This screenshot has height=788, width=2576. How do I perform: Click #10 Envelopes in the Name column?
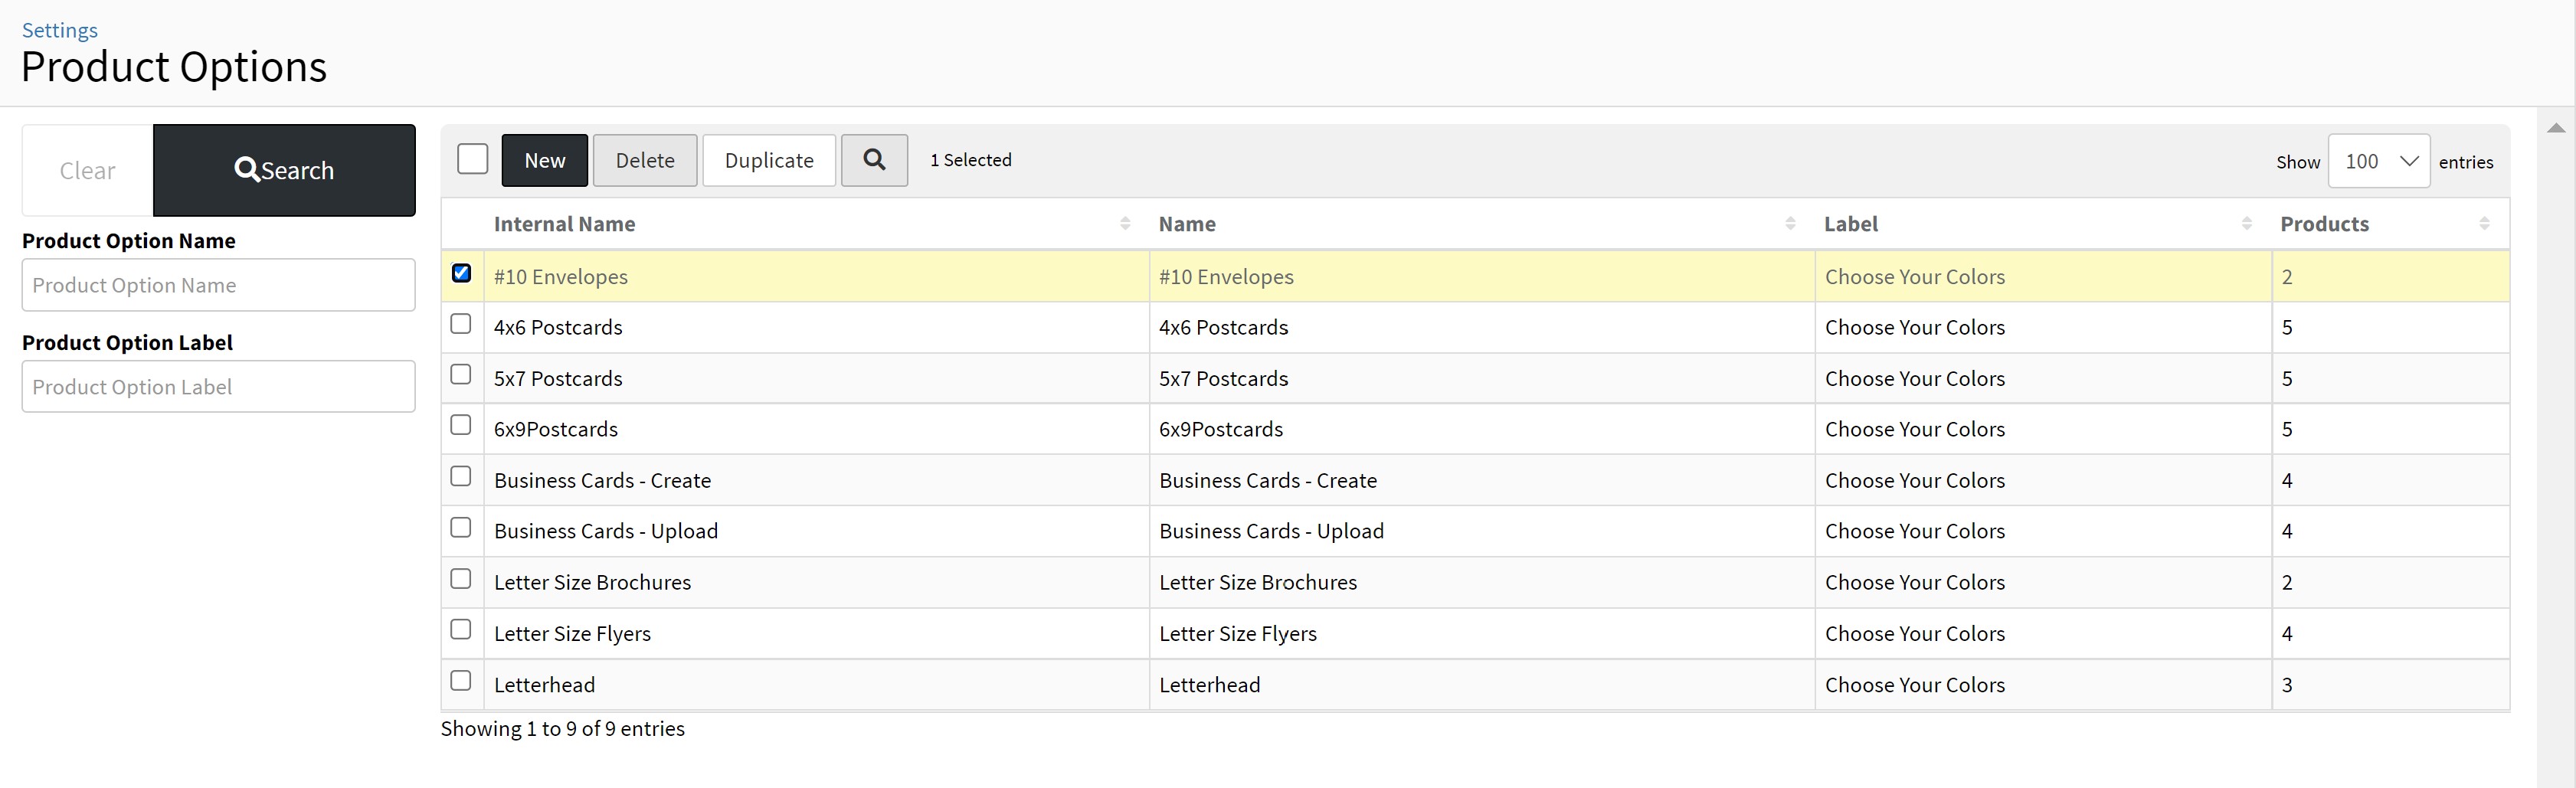tap(1226, 277)
